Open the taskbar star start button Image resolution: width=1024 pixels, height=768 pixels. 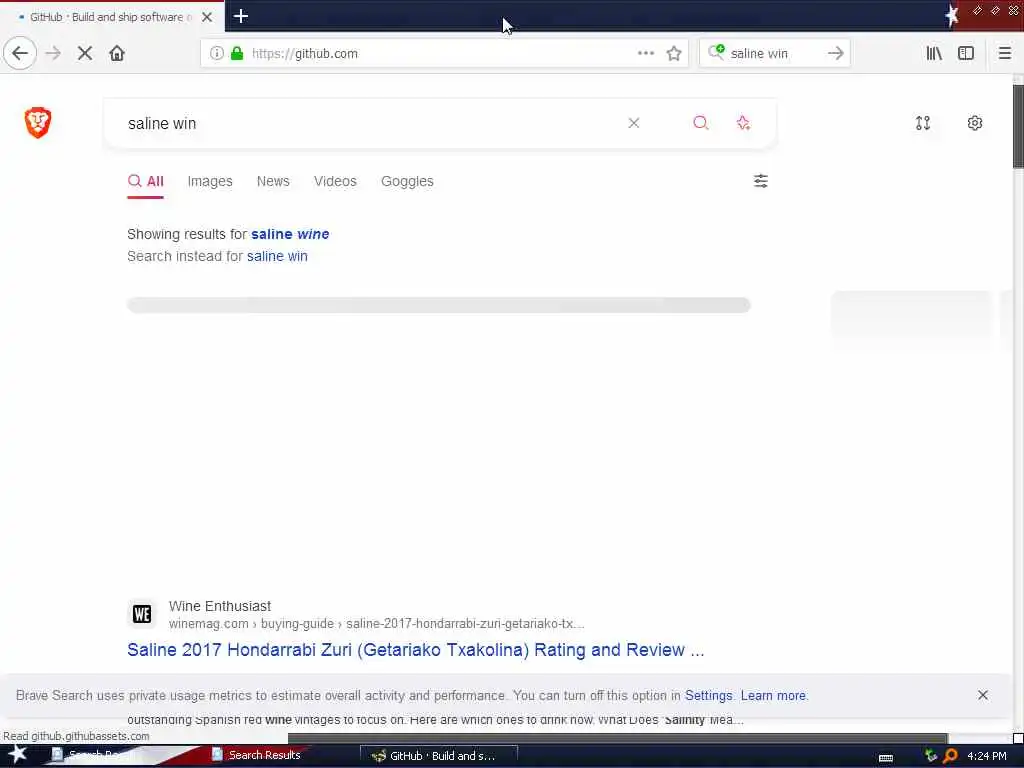pyautogui.click(x=18, y=755)
